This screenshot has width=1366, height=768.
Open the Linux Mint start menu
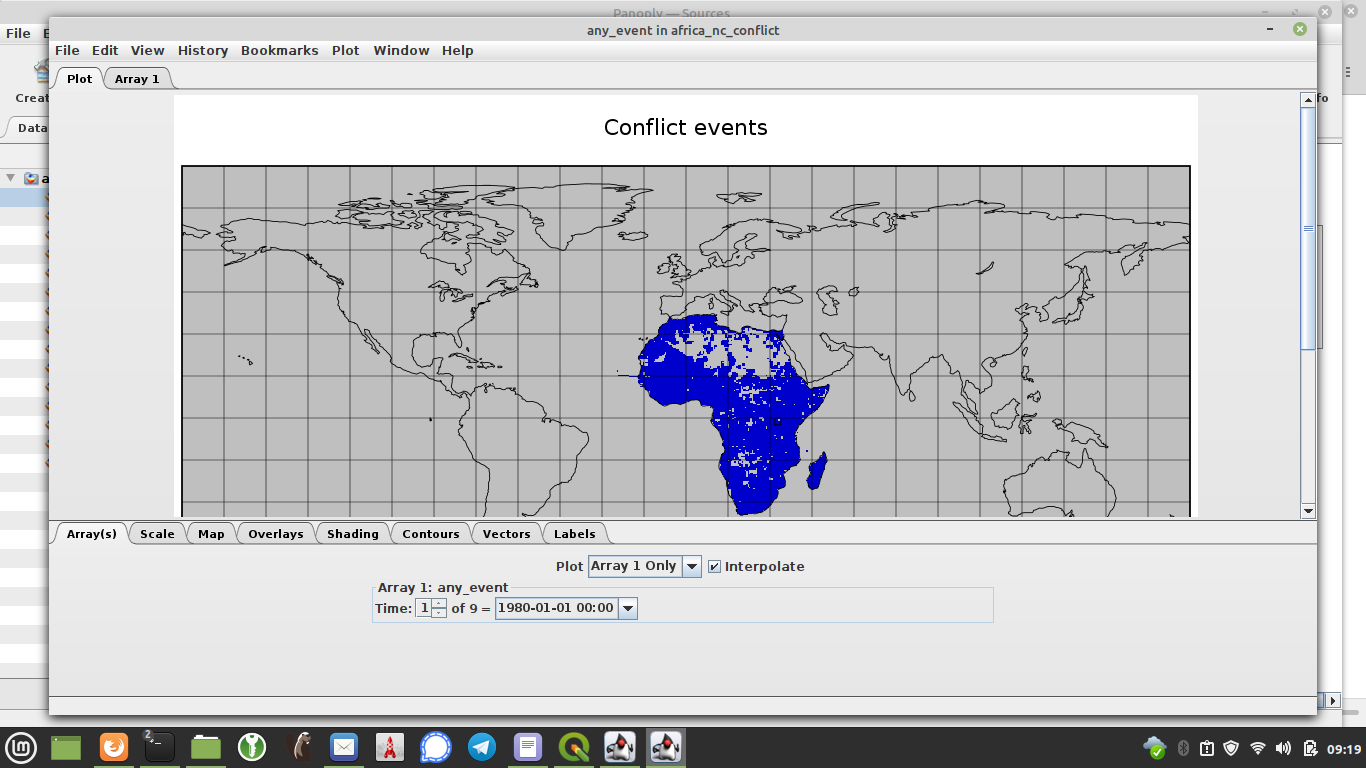22,747
